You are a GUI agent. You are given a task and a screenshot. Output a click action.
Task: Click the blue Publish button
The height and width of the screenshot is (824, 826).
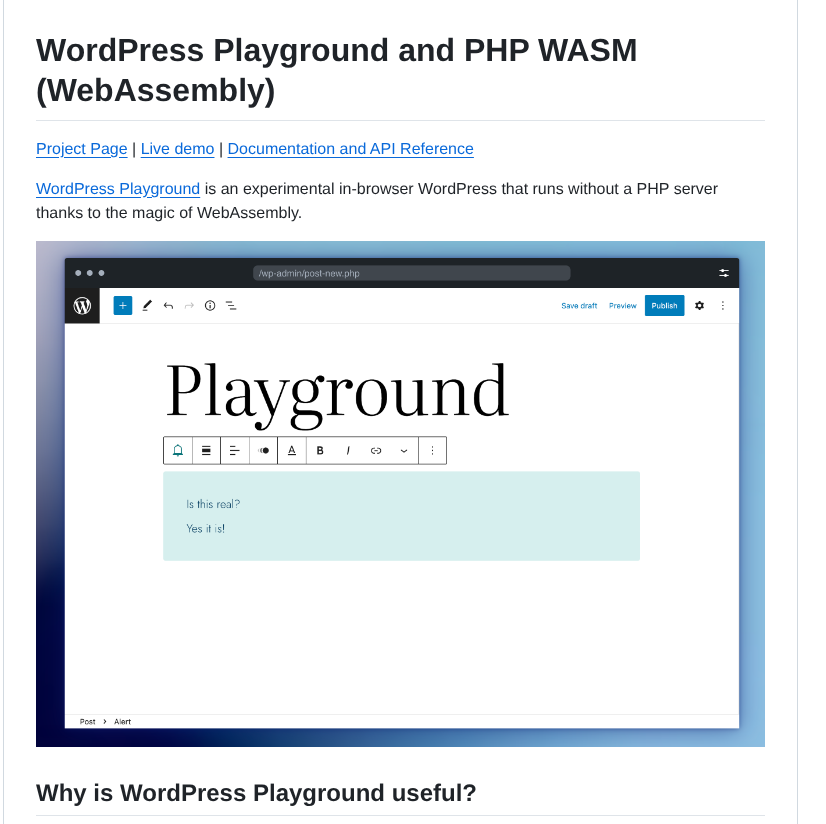point(664,306)
